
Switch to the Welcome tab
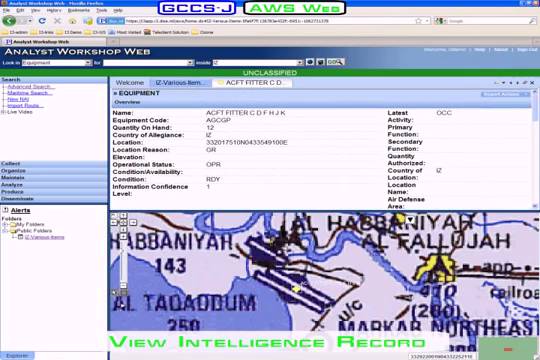click(x=129, y=83)
